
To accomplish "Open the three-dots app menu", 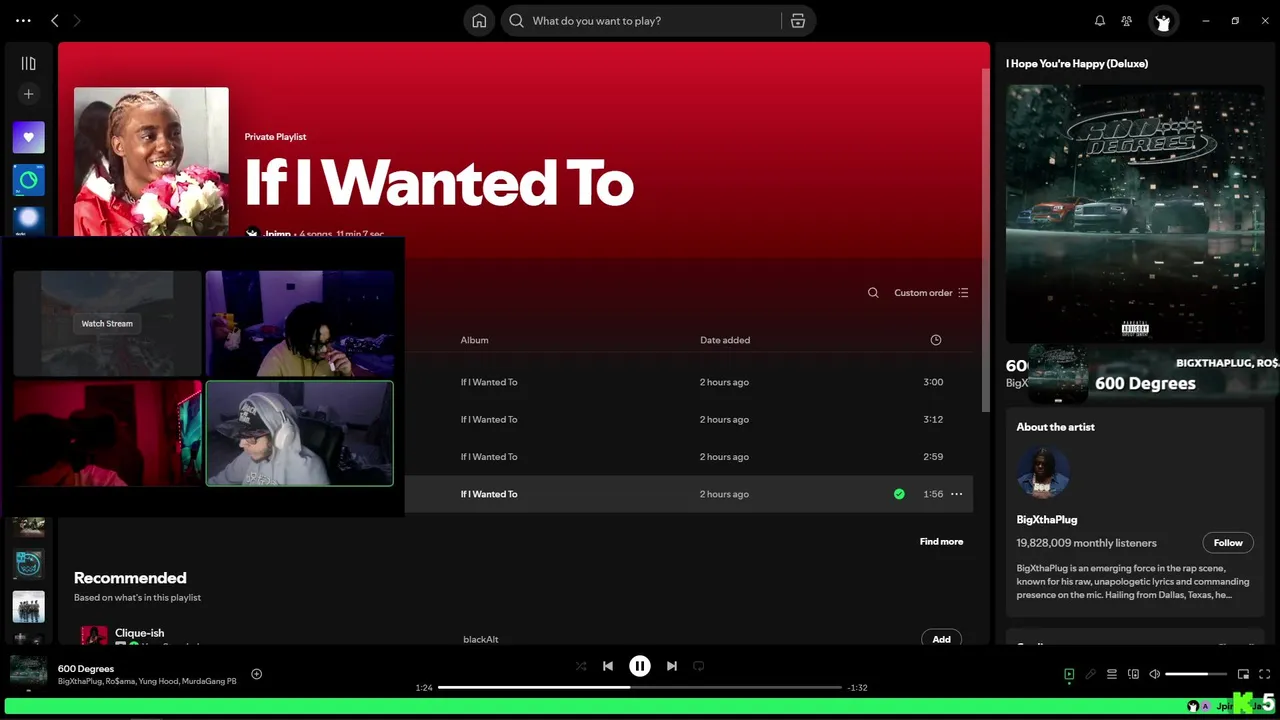I will (23, 20).
